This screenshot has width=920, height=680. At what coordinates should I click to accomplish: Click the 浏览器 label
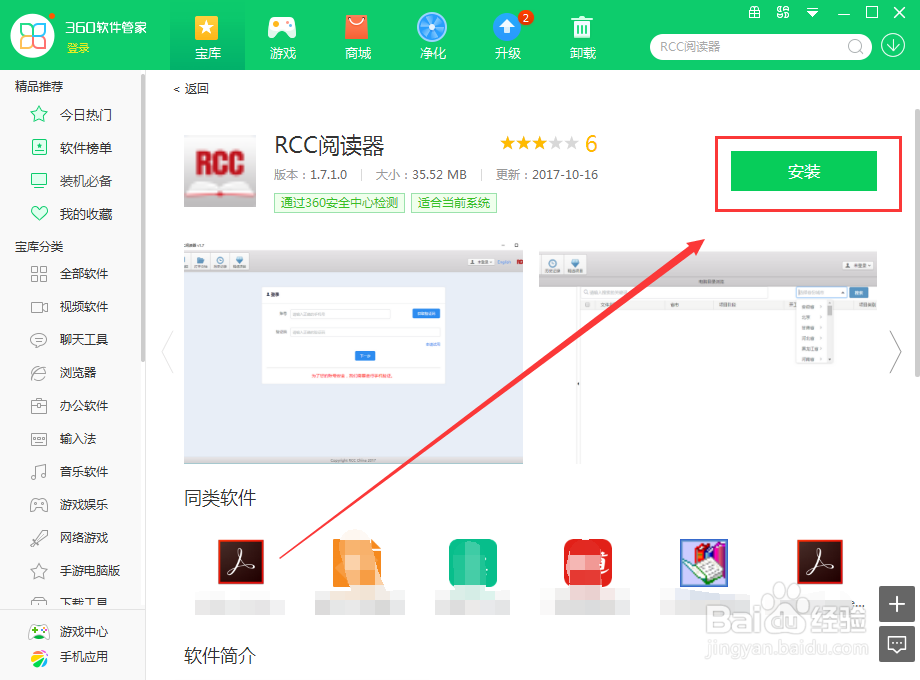tap(78, 373)
